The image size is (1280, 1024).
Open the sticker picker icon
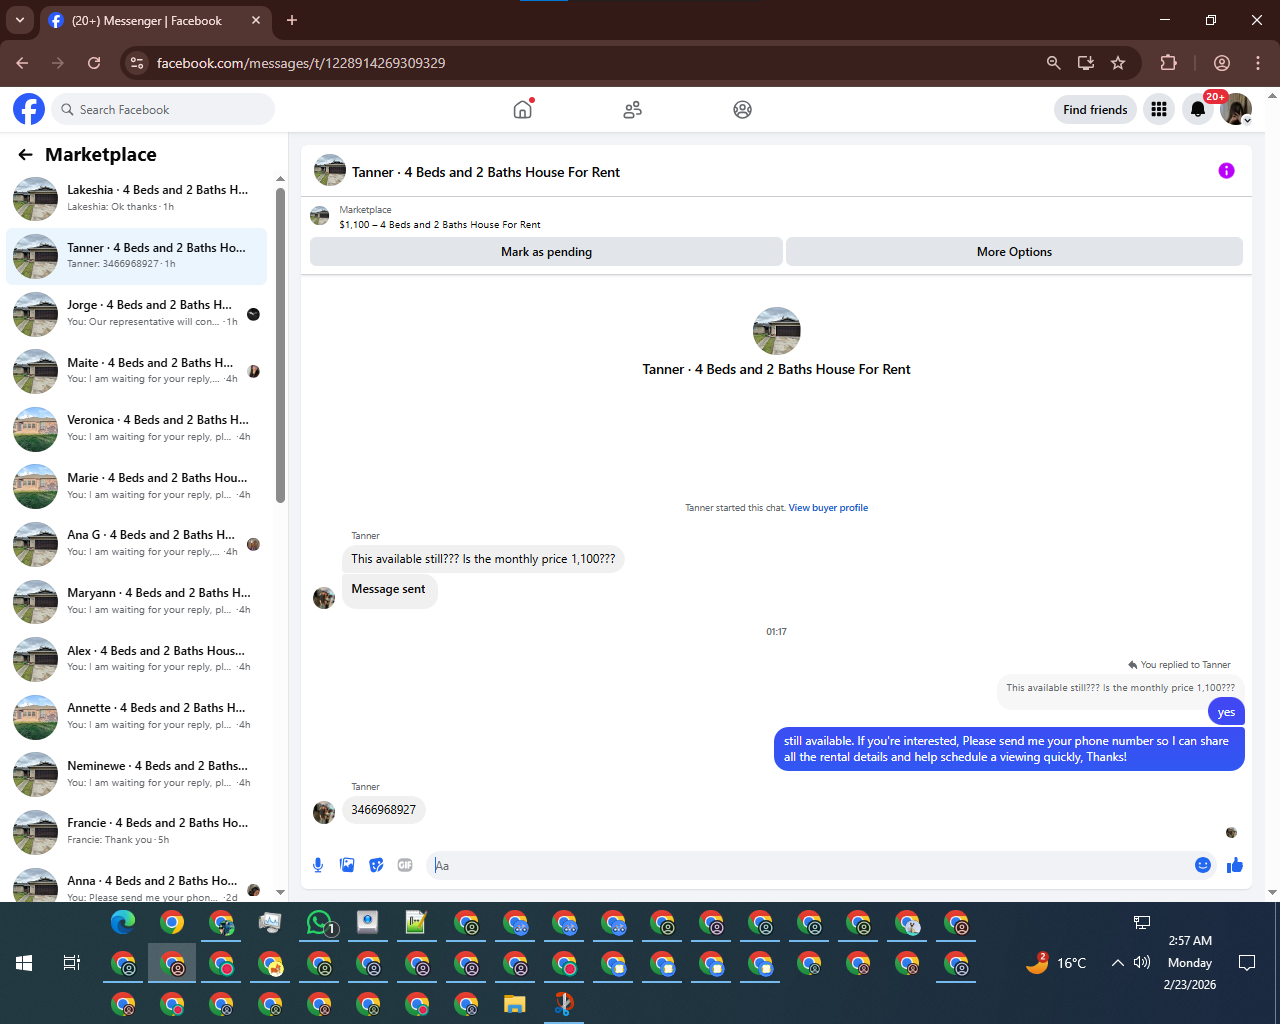376,865
